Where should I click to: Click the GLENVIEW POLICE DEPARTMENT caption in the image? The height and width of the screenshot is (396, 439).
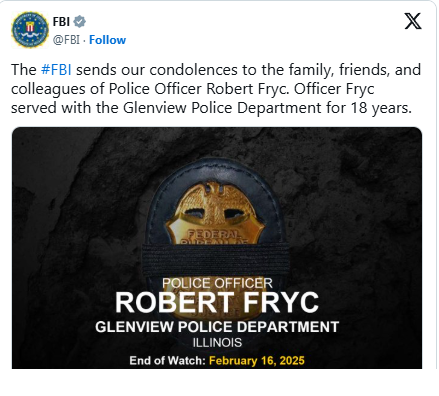217,327
